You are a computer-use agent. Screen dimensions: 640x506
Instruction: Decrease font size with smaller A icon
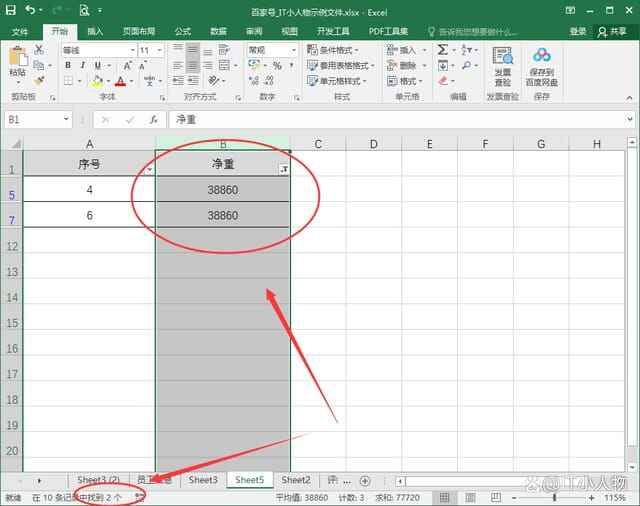coord(143,65)
